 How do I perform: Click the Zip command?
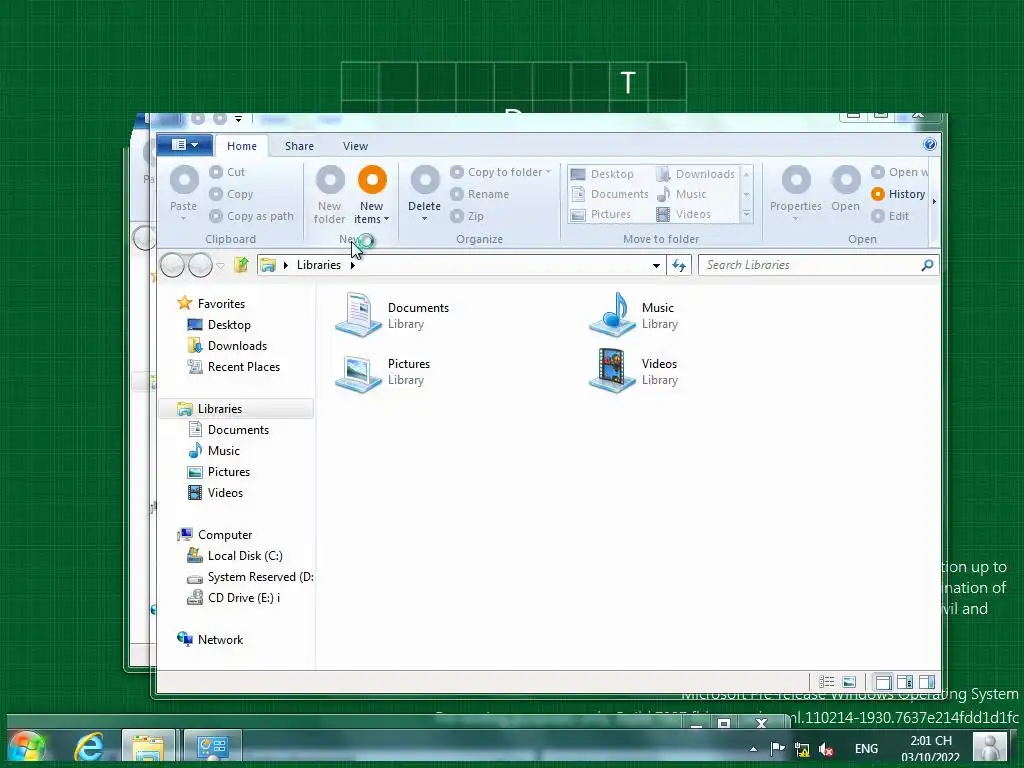point(467,216)
